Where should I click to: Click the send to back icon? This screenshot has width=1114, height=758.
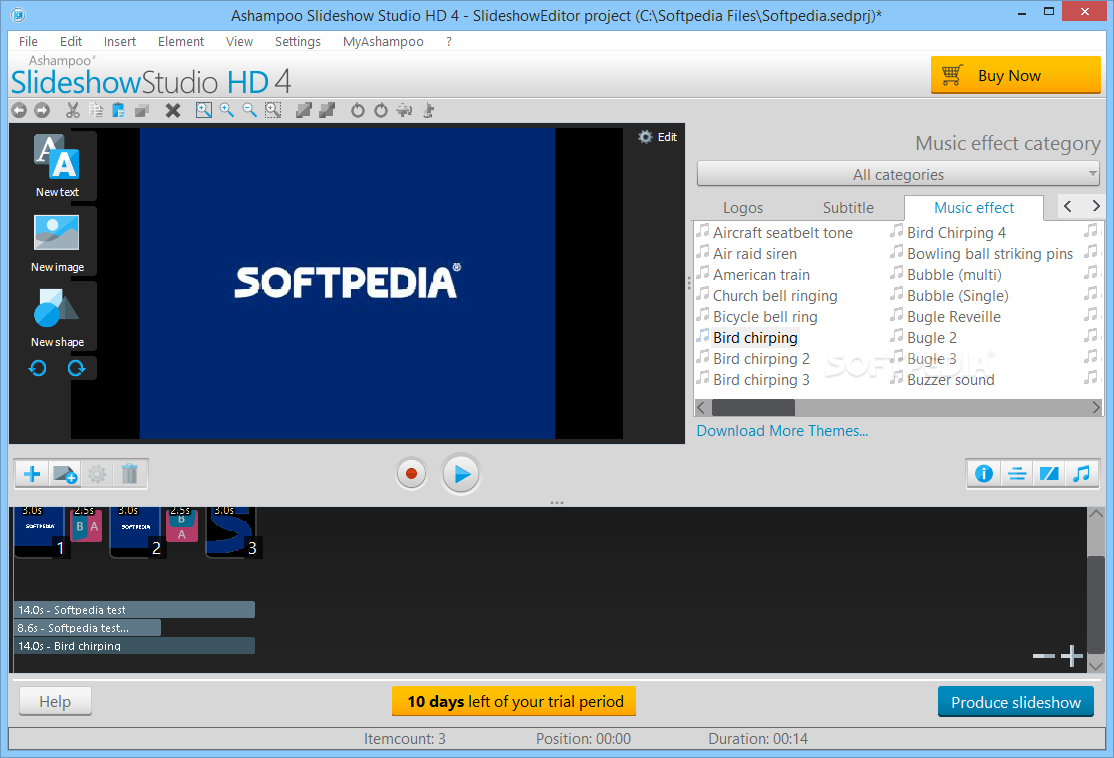tap(327, 110)
